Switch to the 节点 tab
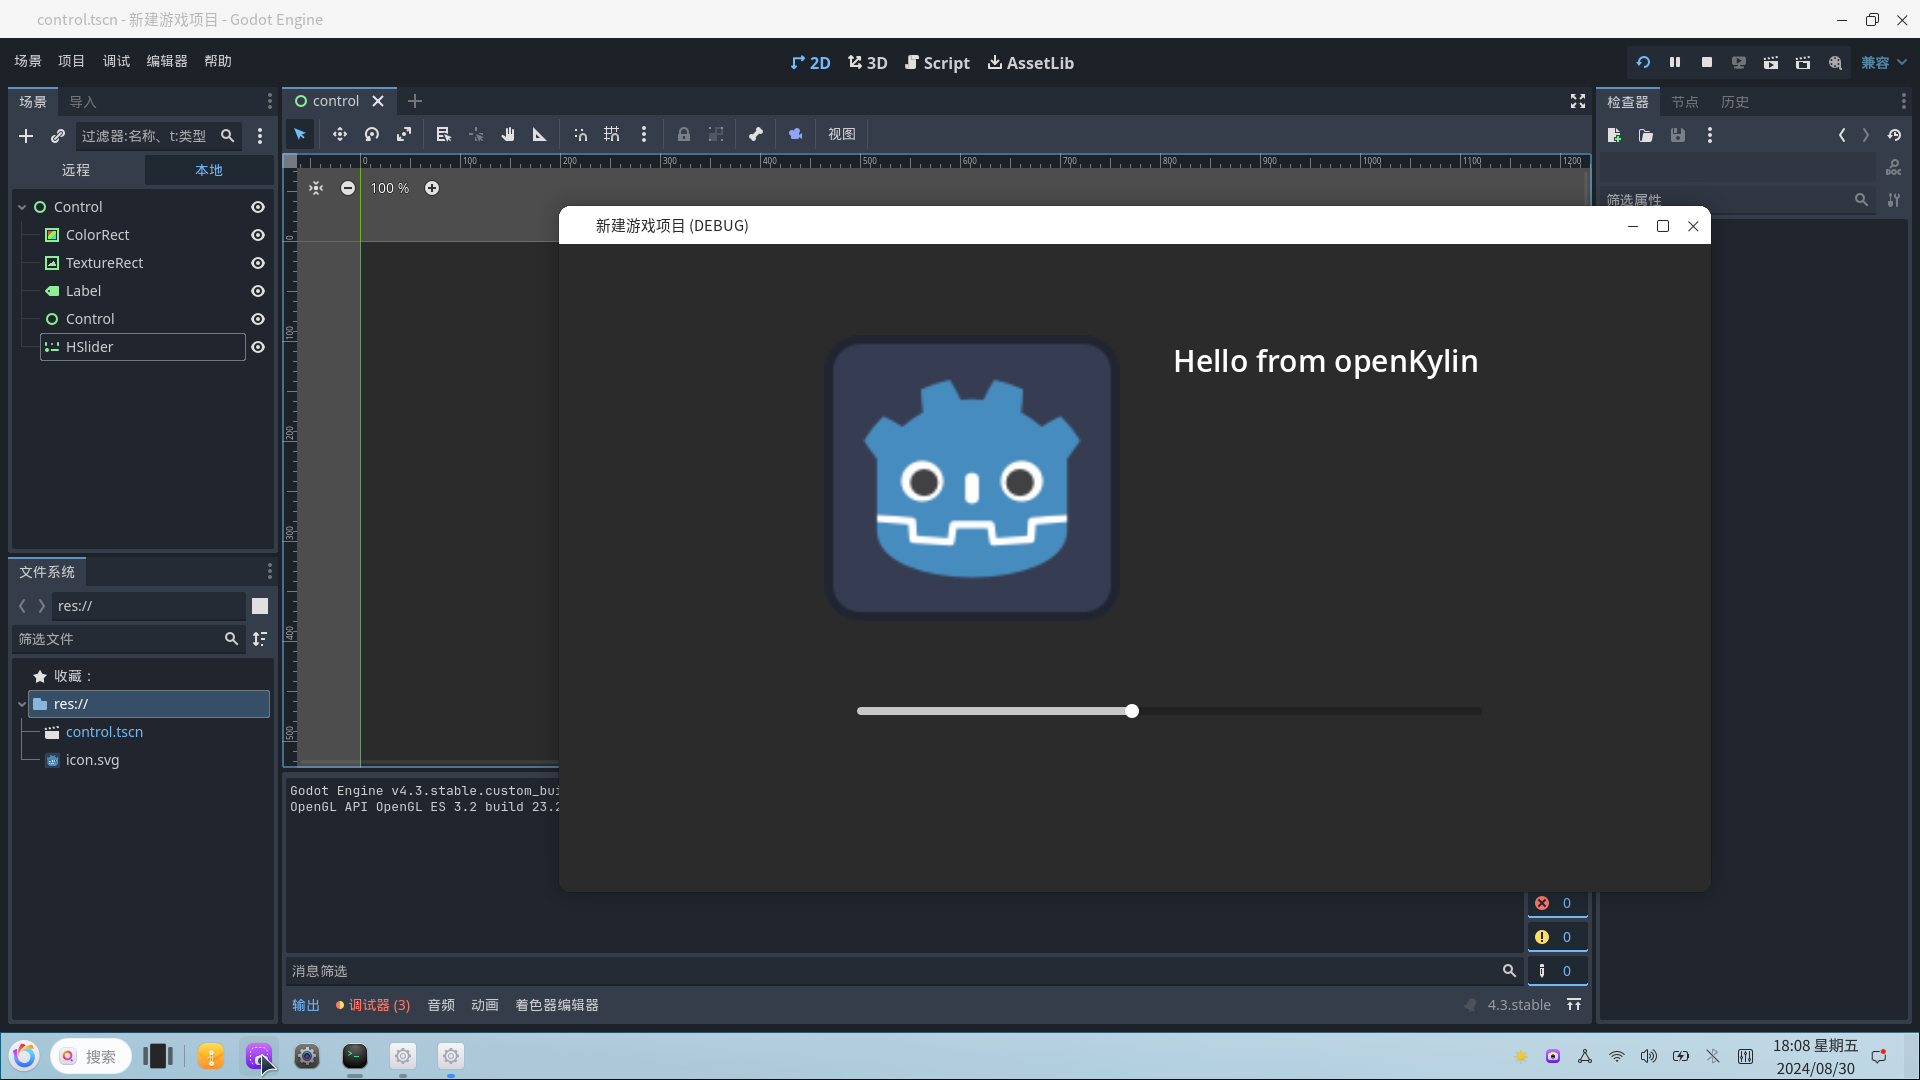This screenshot has width=1920, height=1080. click(1685, 102)
